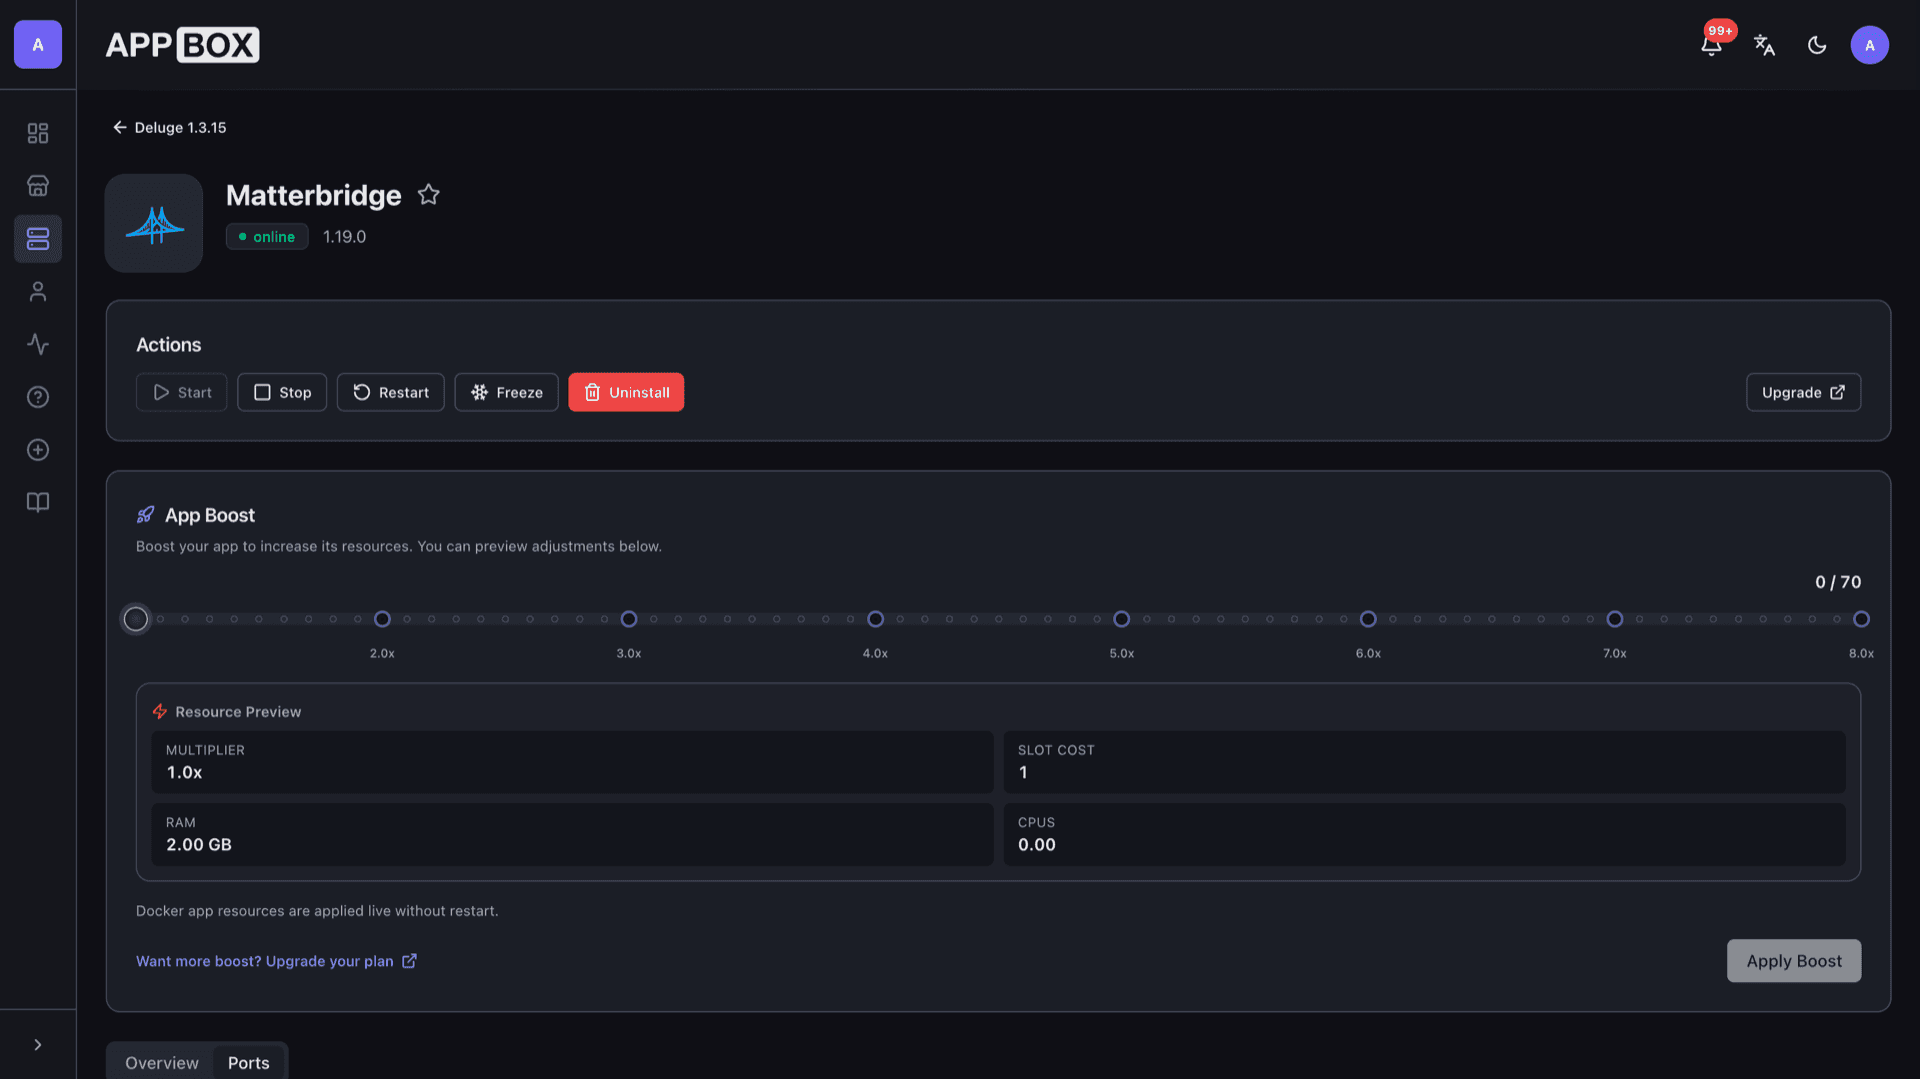Screen dimensions: 1920x1079
Task: Click the plus circle sidebar icon
Action: pos(38,450)
